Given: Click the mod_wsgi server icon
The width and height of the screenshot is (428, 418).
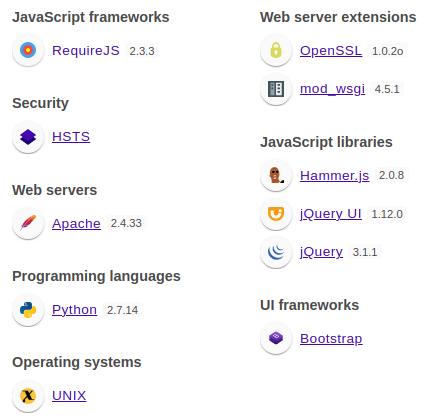Looking at the screenshot, I should pyautogui.click(x=276, y=89).
